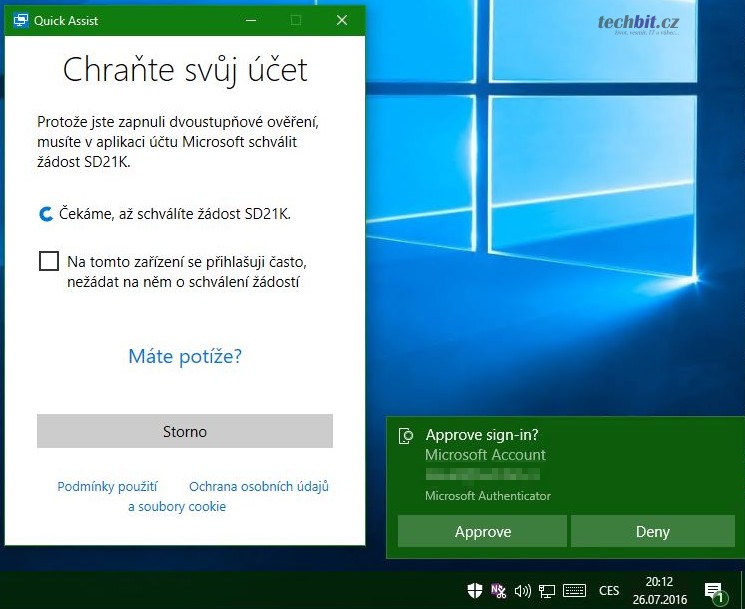Deny the sign-in request
The width and height of the screenshot is (745, 609).
[x=652, y=532]
